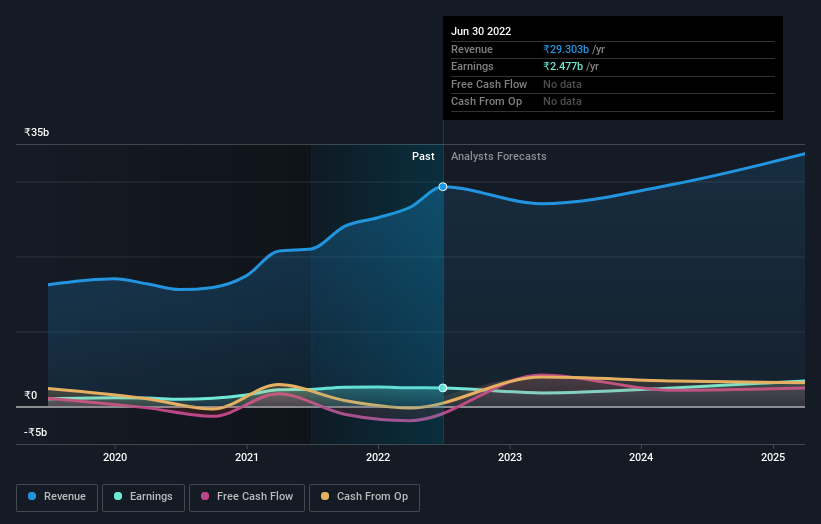Select the earnings data point at Jun 2022
This screenshot has height=524, width=821.
443,388
